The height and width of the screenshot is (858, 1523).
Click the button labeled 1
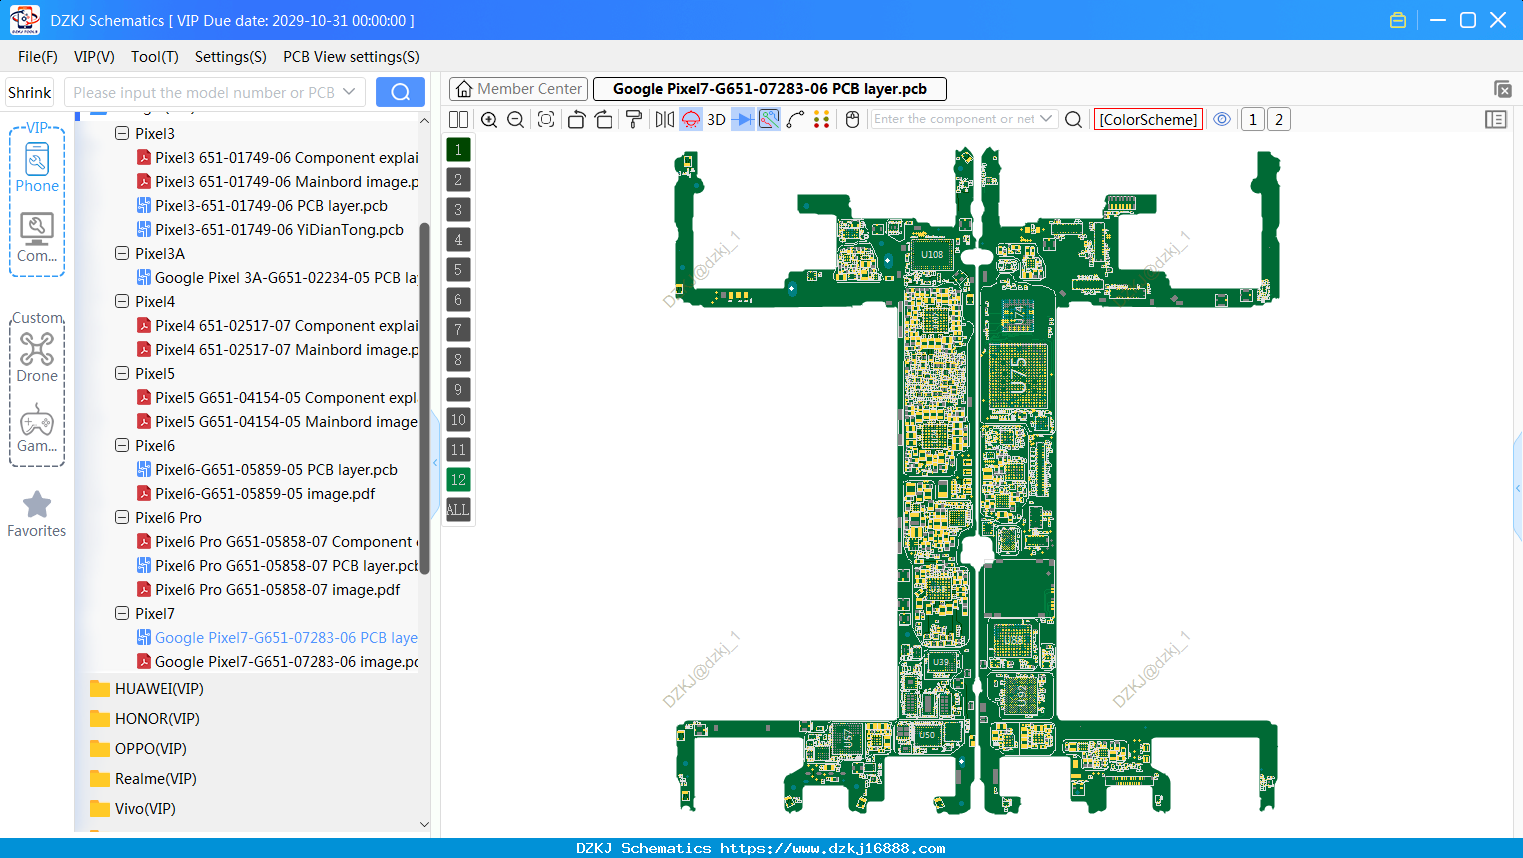pyautogui.click(x=1252, y=119)
